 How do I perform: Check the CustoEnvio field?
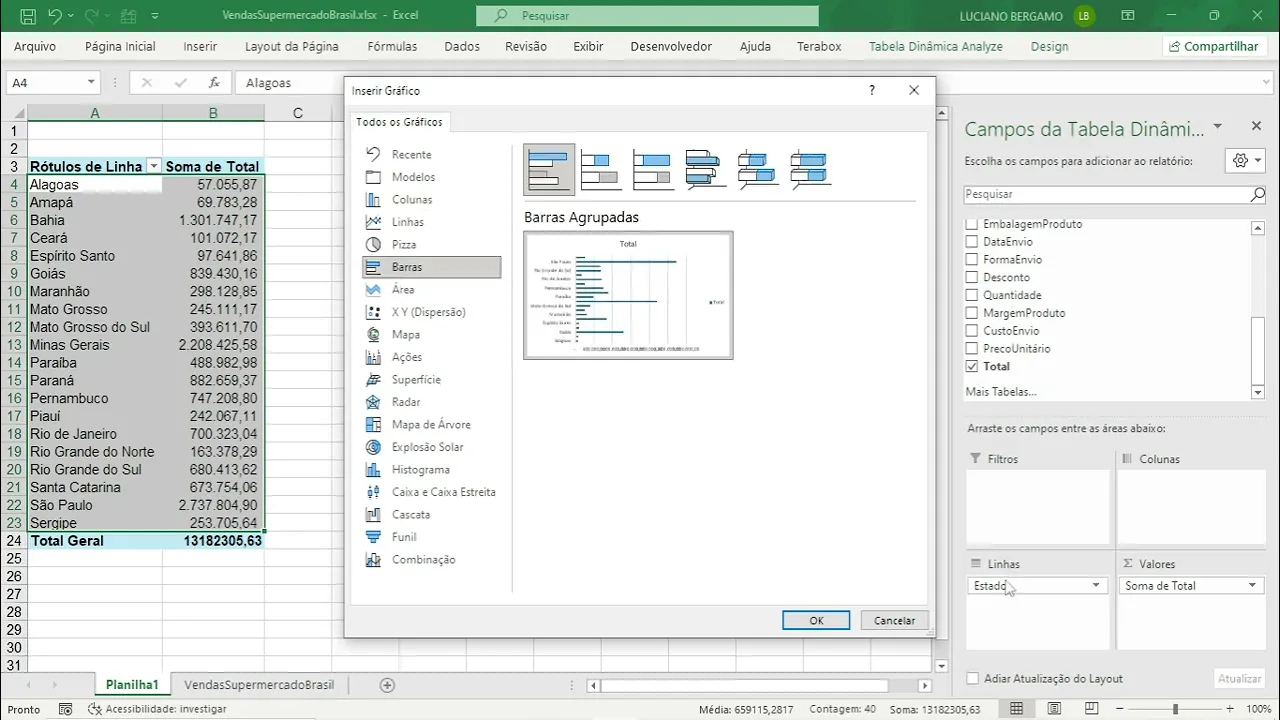tap(971, 331)
